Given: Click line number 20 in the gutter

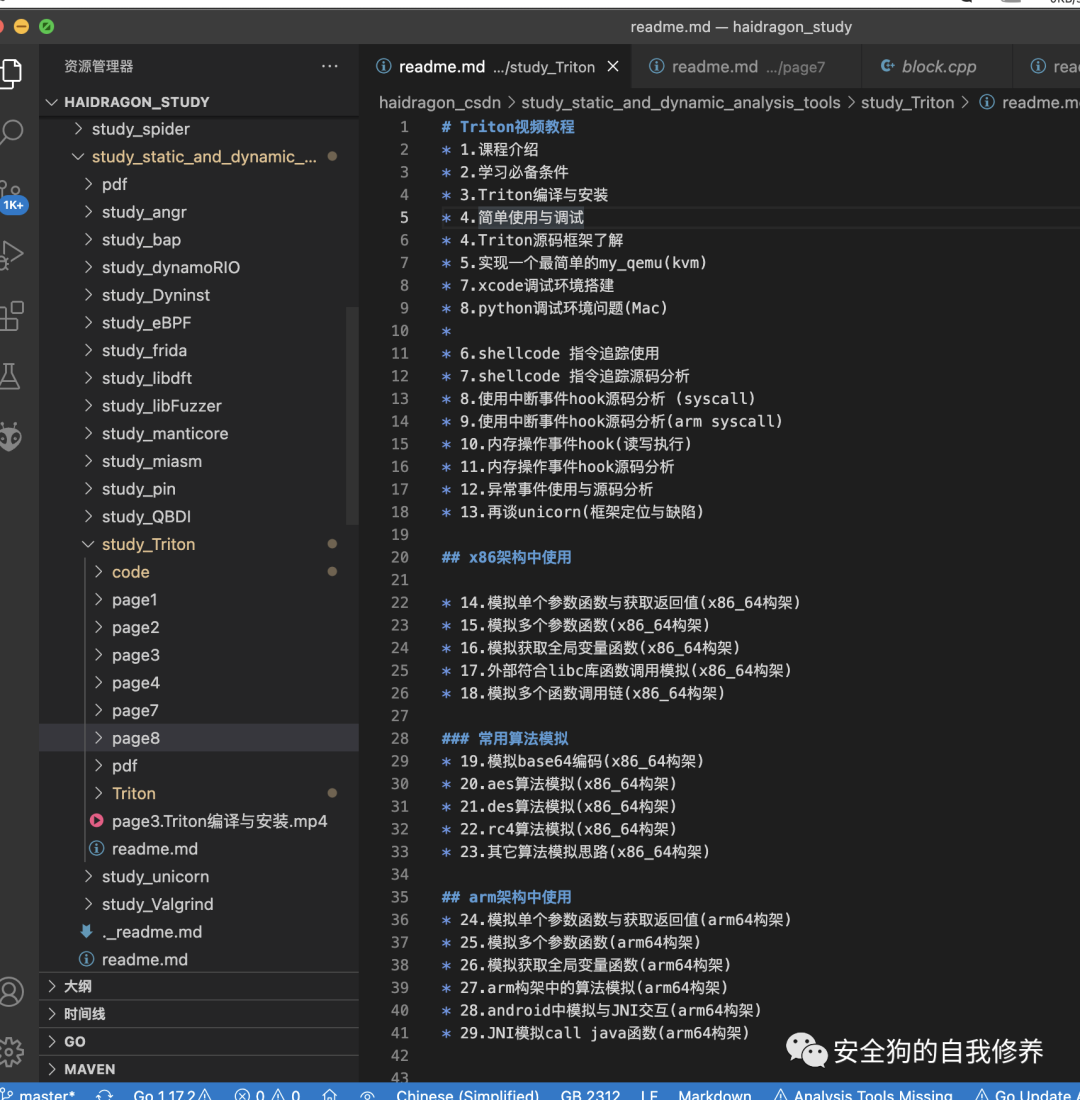Looking at the screenshot, I should (400, 557).
